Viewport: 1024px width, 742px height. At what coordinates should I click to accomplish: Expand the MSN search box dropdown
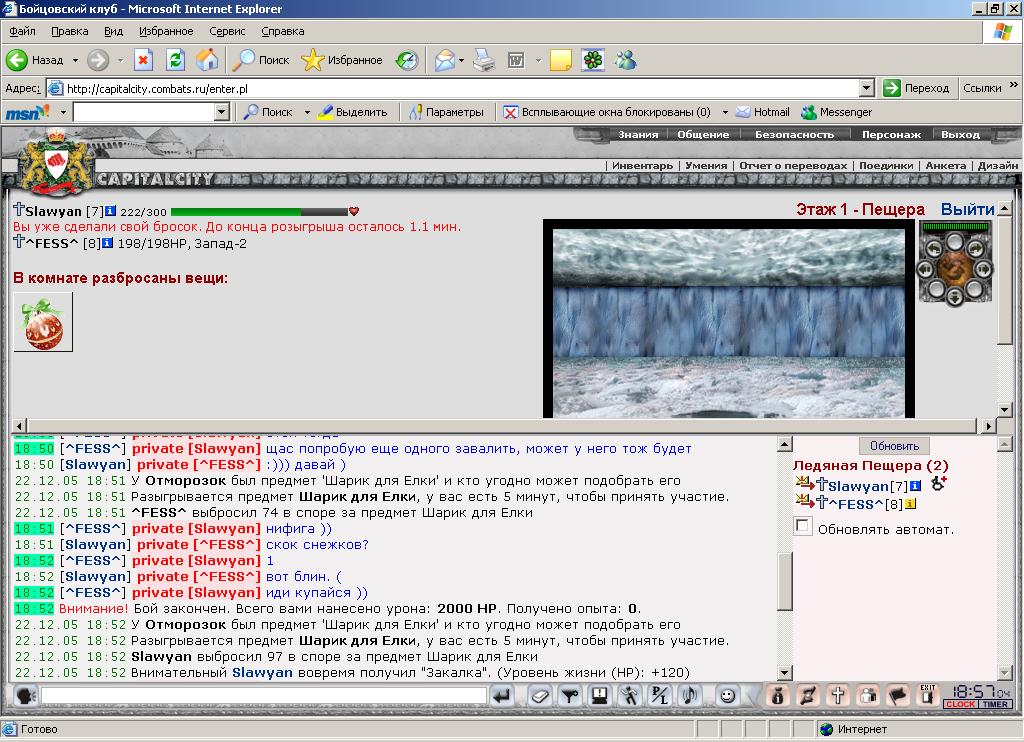[x=221, y=112]
